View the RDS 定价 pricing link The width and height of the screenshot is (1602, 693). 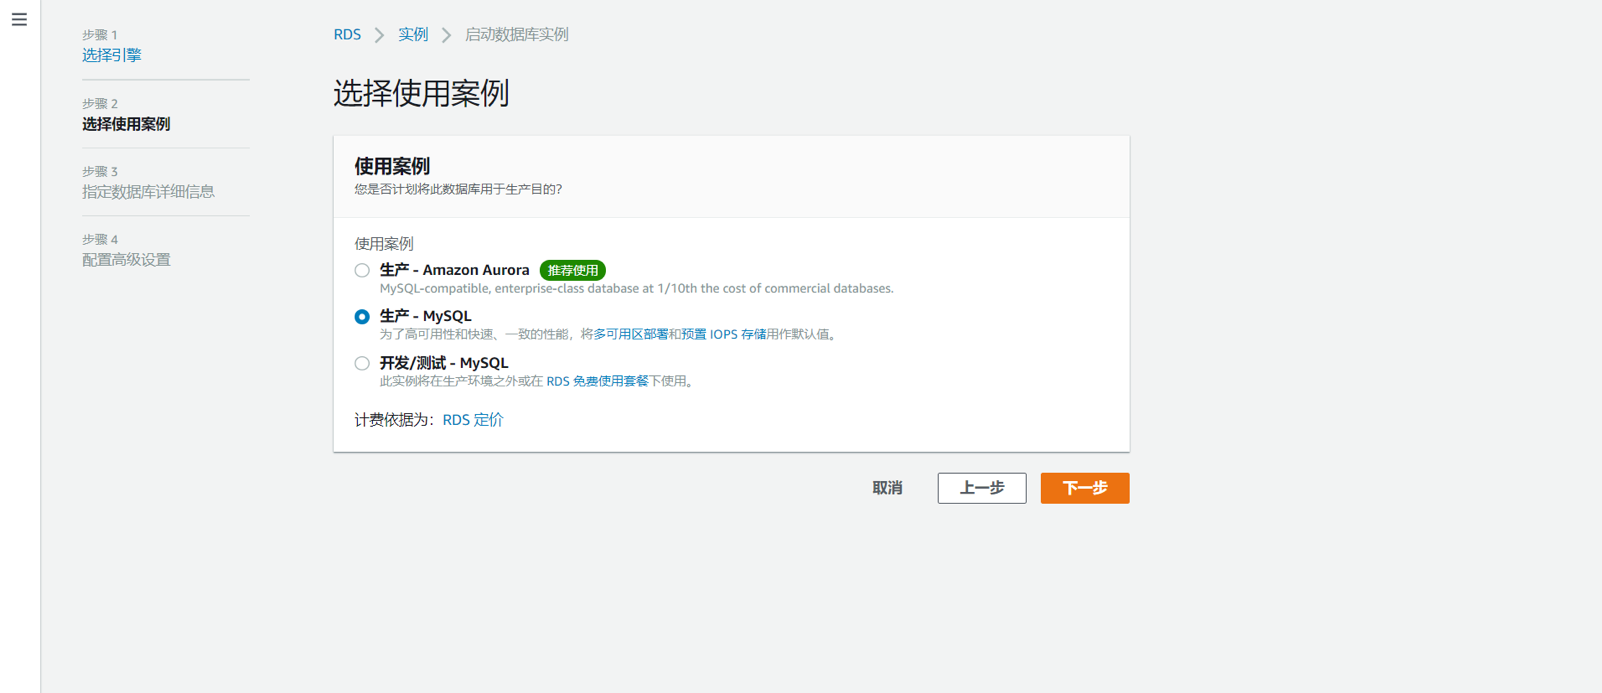(472, 420)
